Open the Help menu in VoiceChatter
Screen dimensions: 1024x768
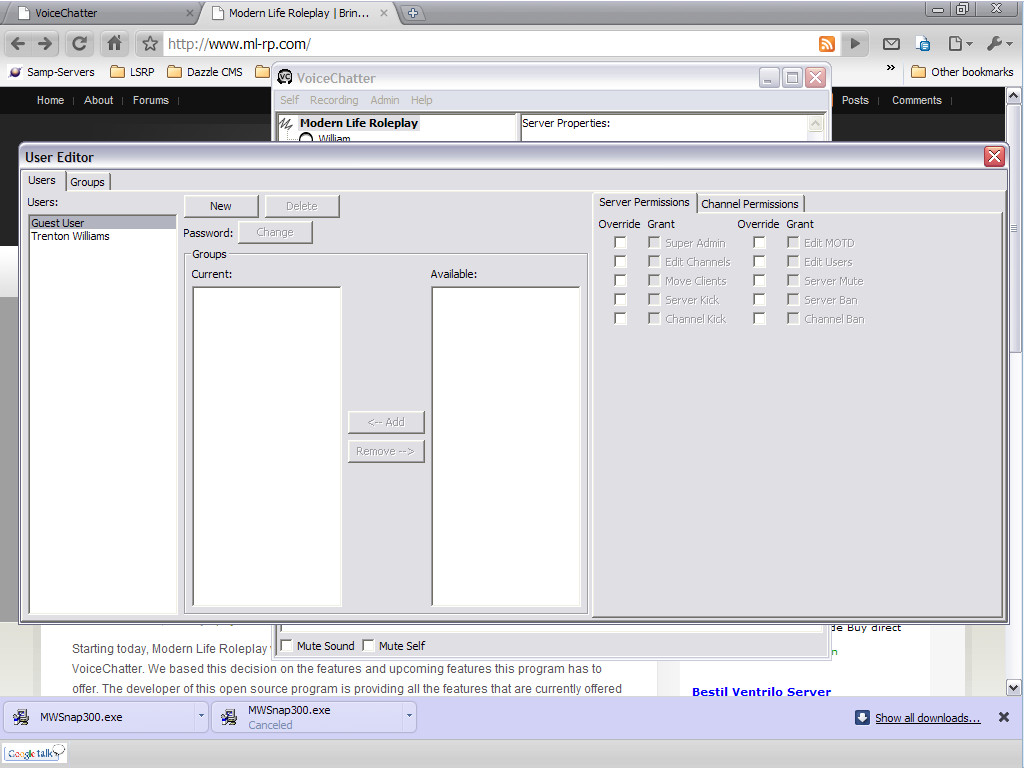click(x=421, y=100)
